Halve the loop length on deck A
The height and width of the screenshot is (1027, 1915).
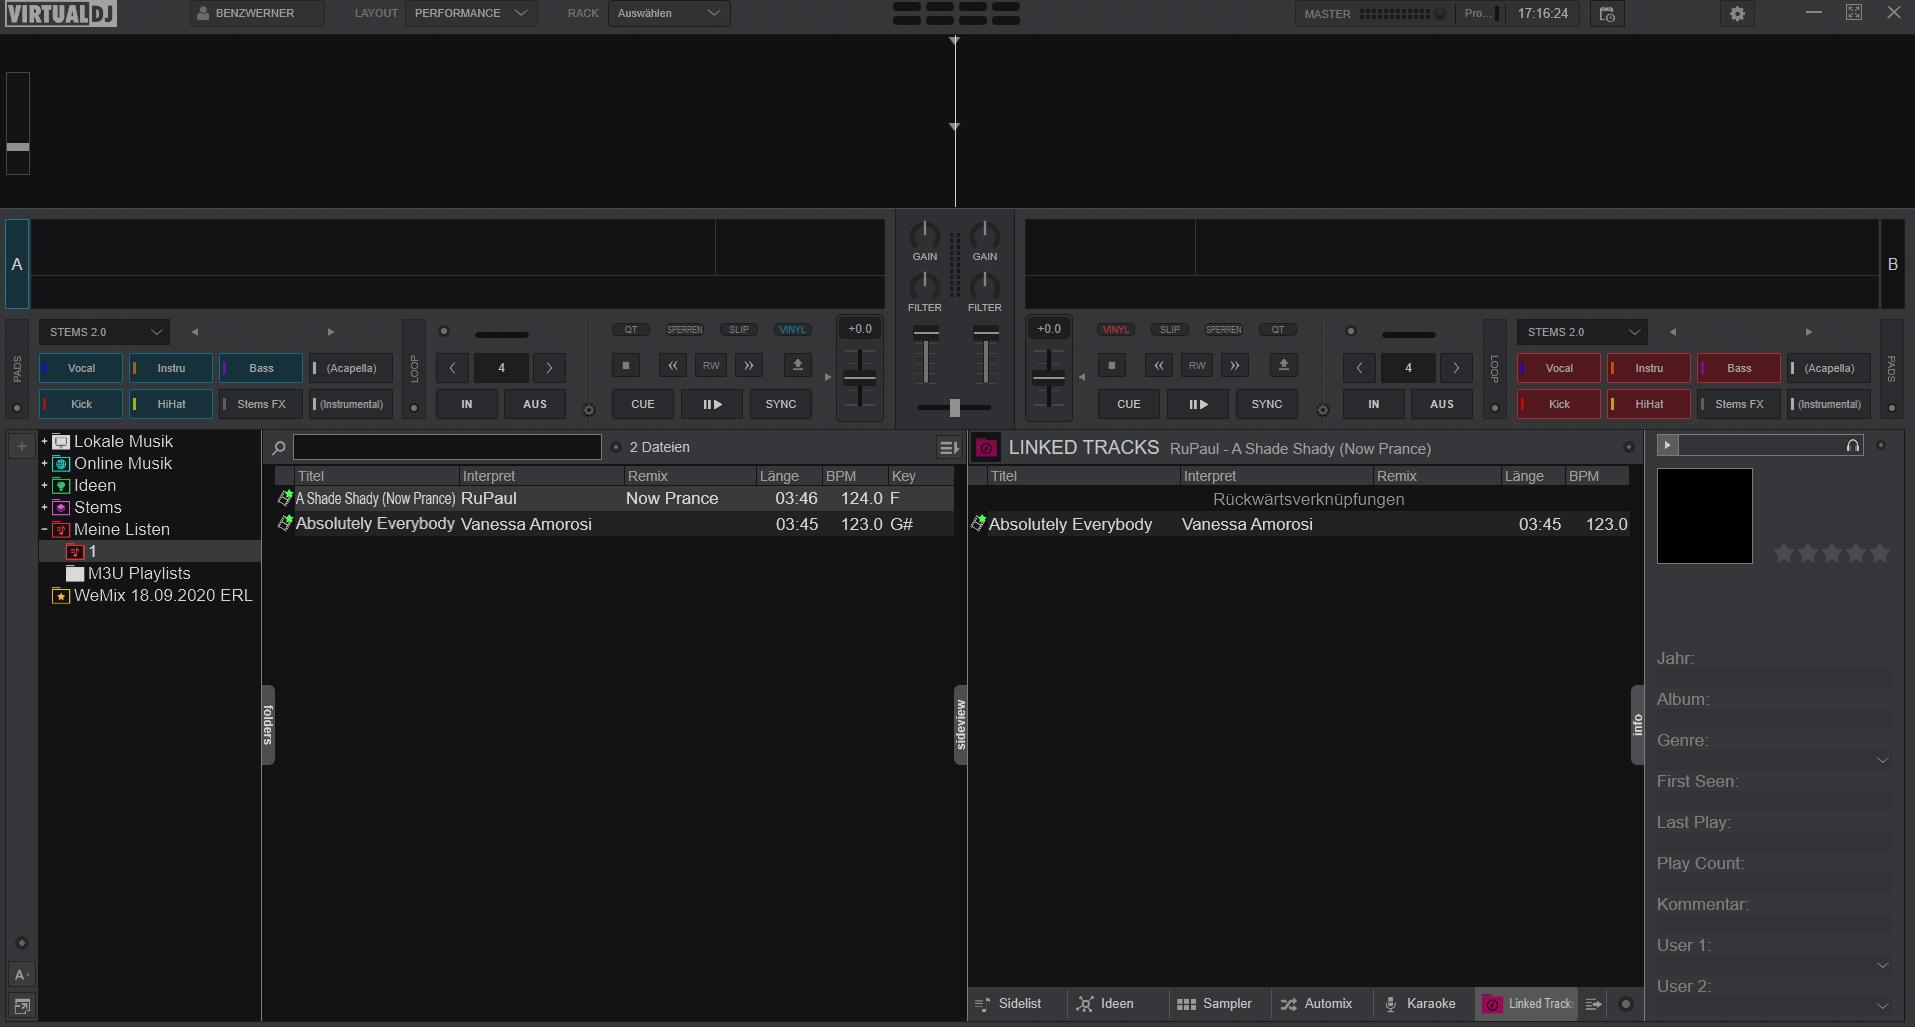click(x=452, y=368)
